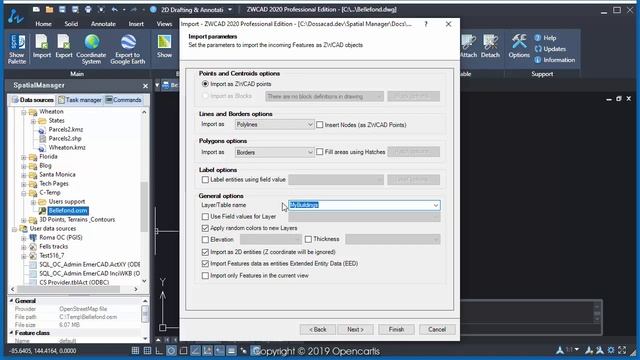Click the dialog help question mark
640x360 pixels.
click(x=426, y=24)
